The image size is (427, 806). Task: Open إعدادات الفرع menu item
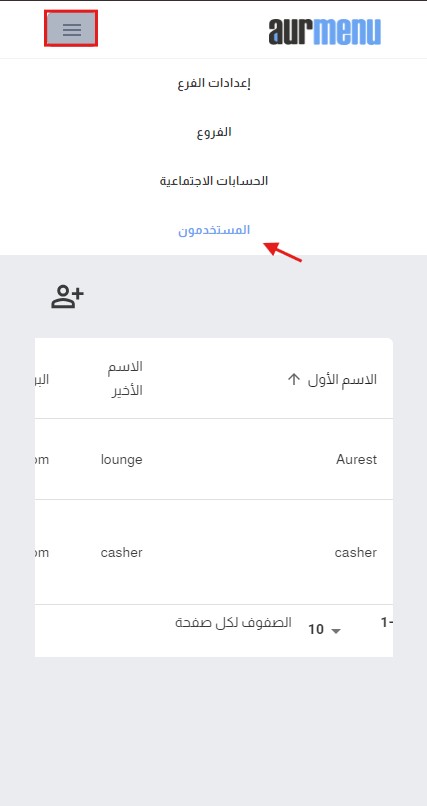[214, 83]
